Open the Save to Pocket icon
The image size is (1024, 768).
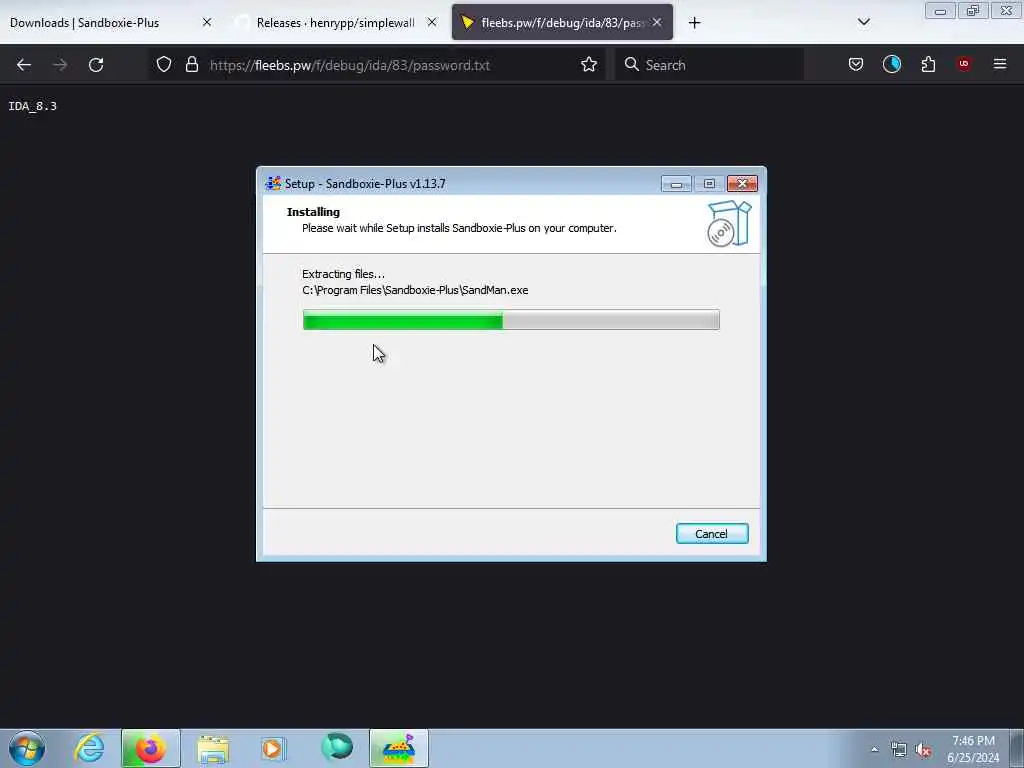click(x=856, y=64)
